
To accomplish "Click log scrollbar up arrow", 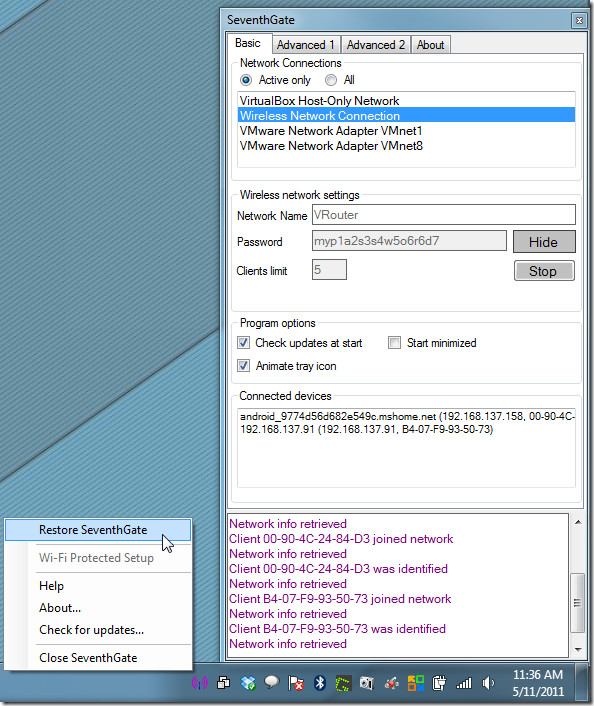I will tap(578, 522).
